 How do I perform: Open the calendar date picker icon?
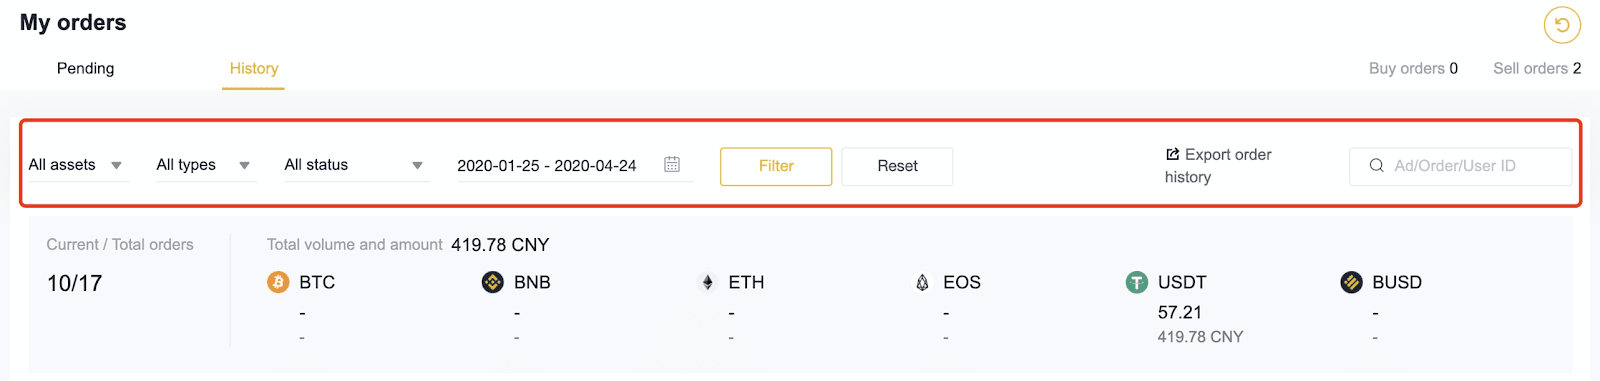[x=672, y=164]
